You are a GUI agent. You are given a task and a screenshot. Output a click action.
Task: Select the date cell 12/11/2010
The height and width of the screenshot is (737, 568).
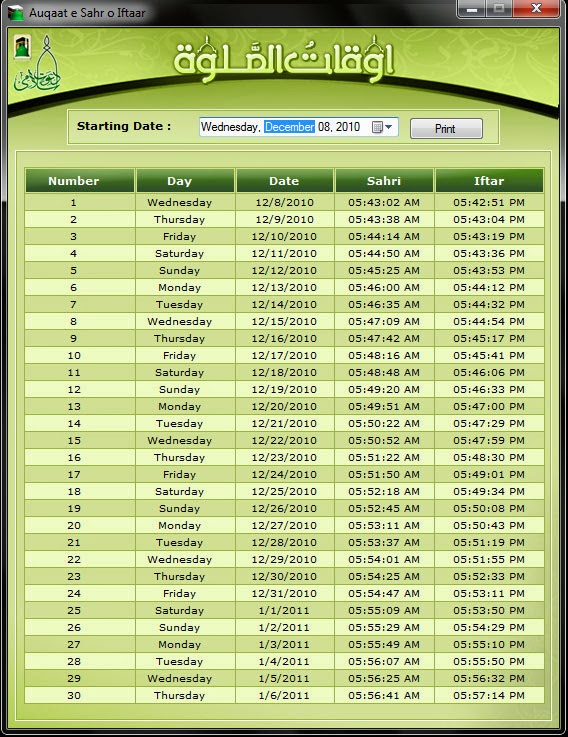tap(284, 253)
